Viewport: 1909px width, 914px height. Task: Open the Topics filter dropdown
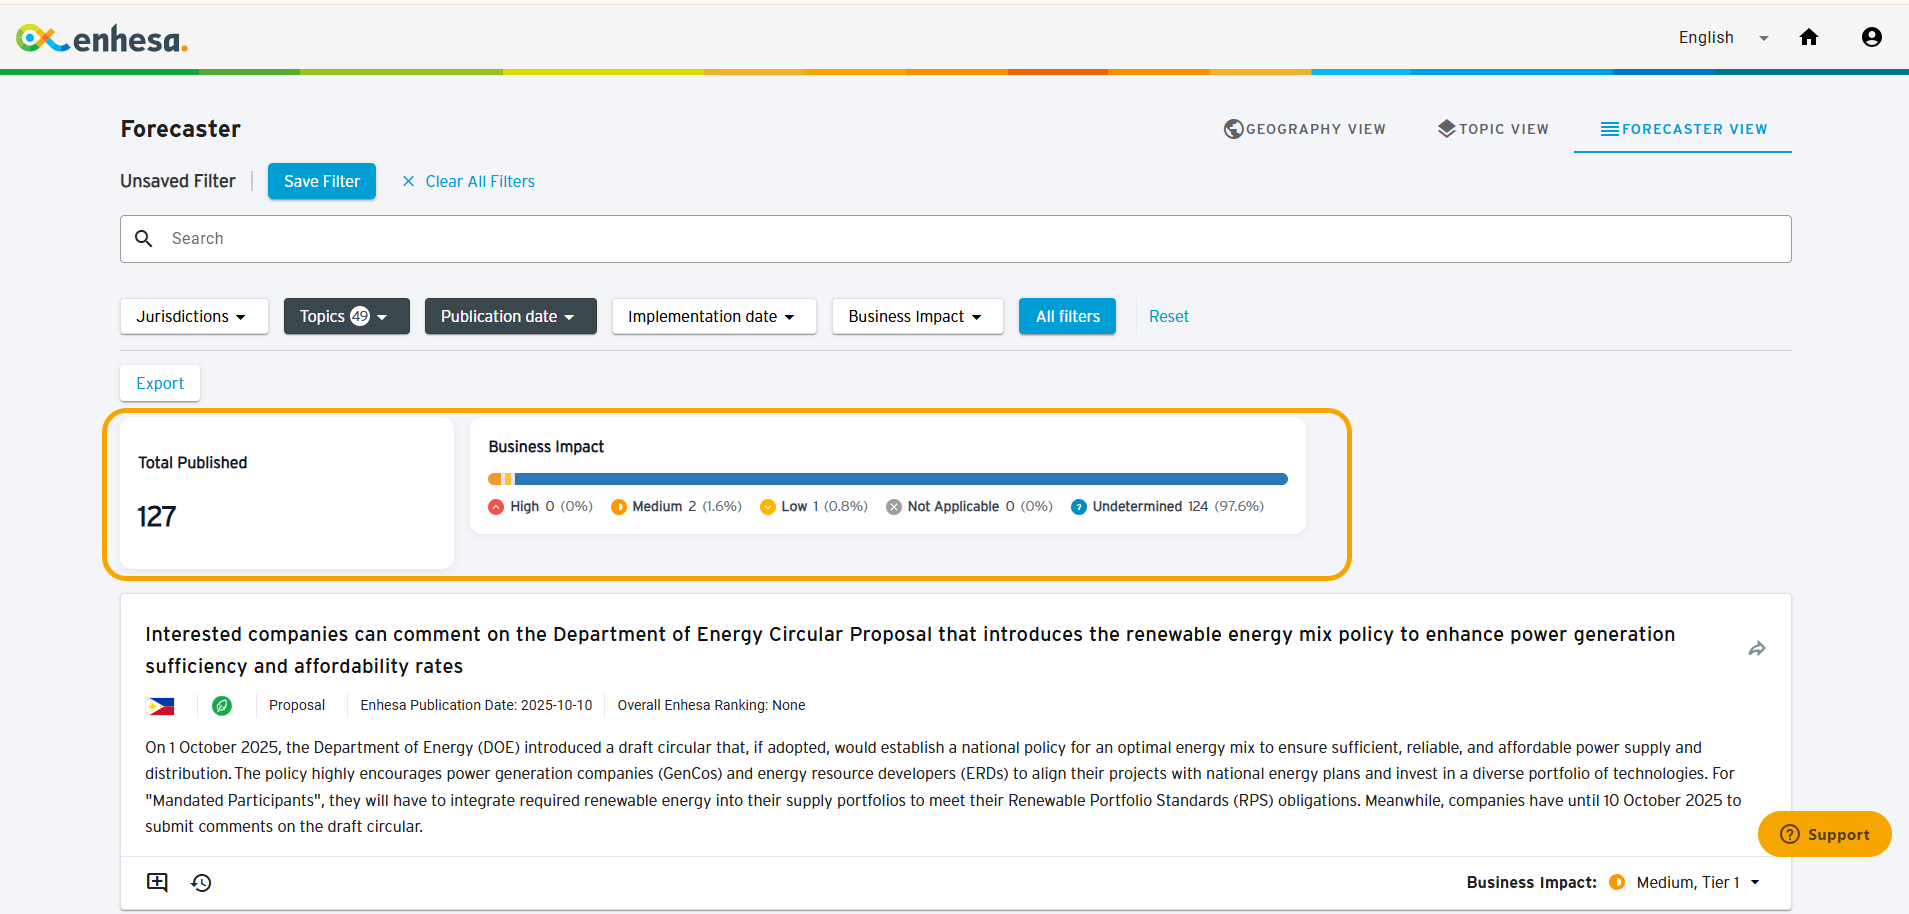346,316
